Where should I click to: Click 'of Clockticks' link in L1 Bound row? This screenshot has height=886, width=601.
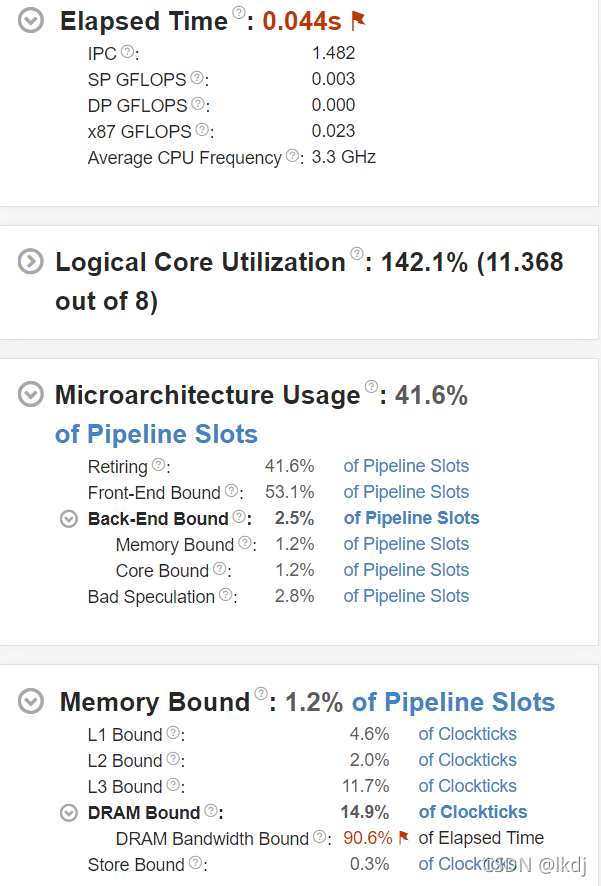467,734
